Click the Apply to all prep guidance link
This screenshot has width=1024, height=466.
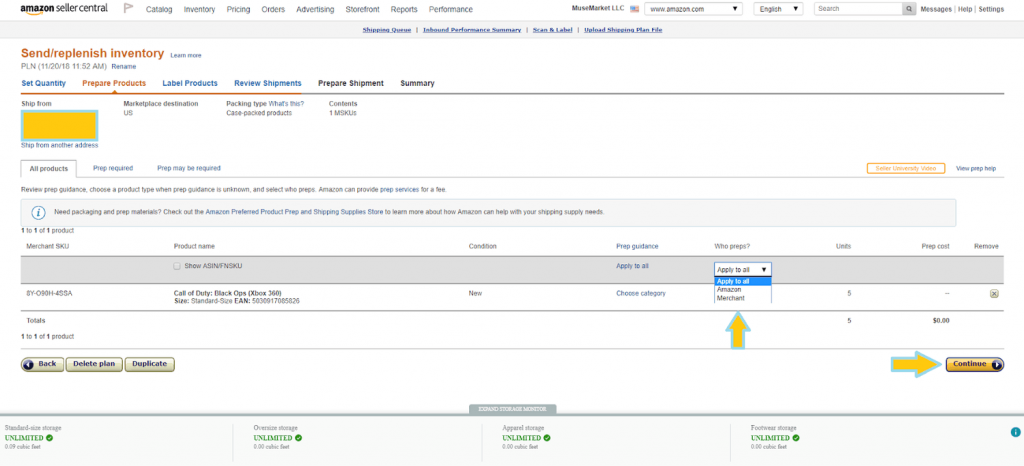[x=632, y=266]
